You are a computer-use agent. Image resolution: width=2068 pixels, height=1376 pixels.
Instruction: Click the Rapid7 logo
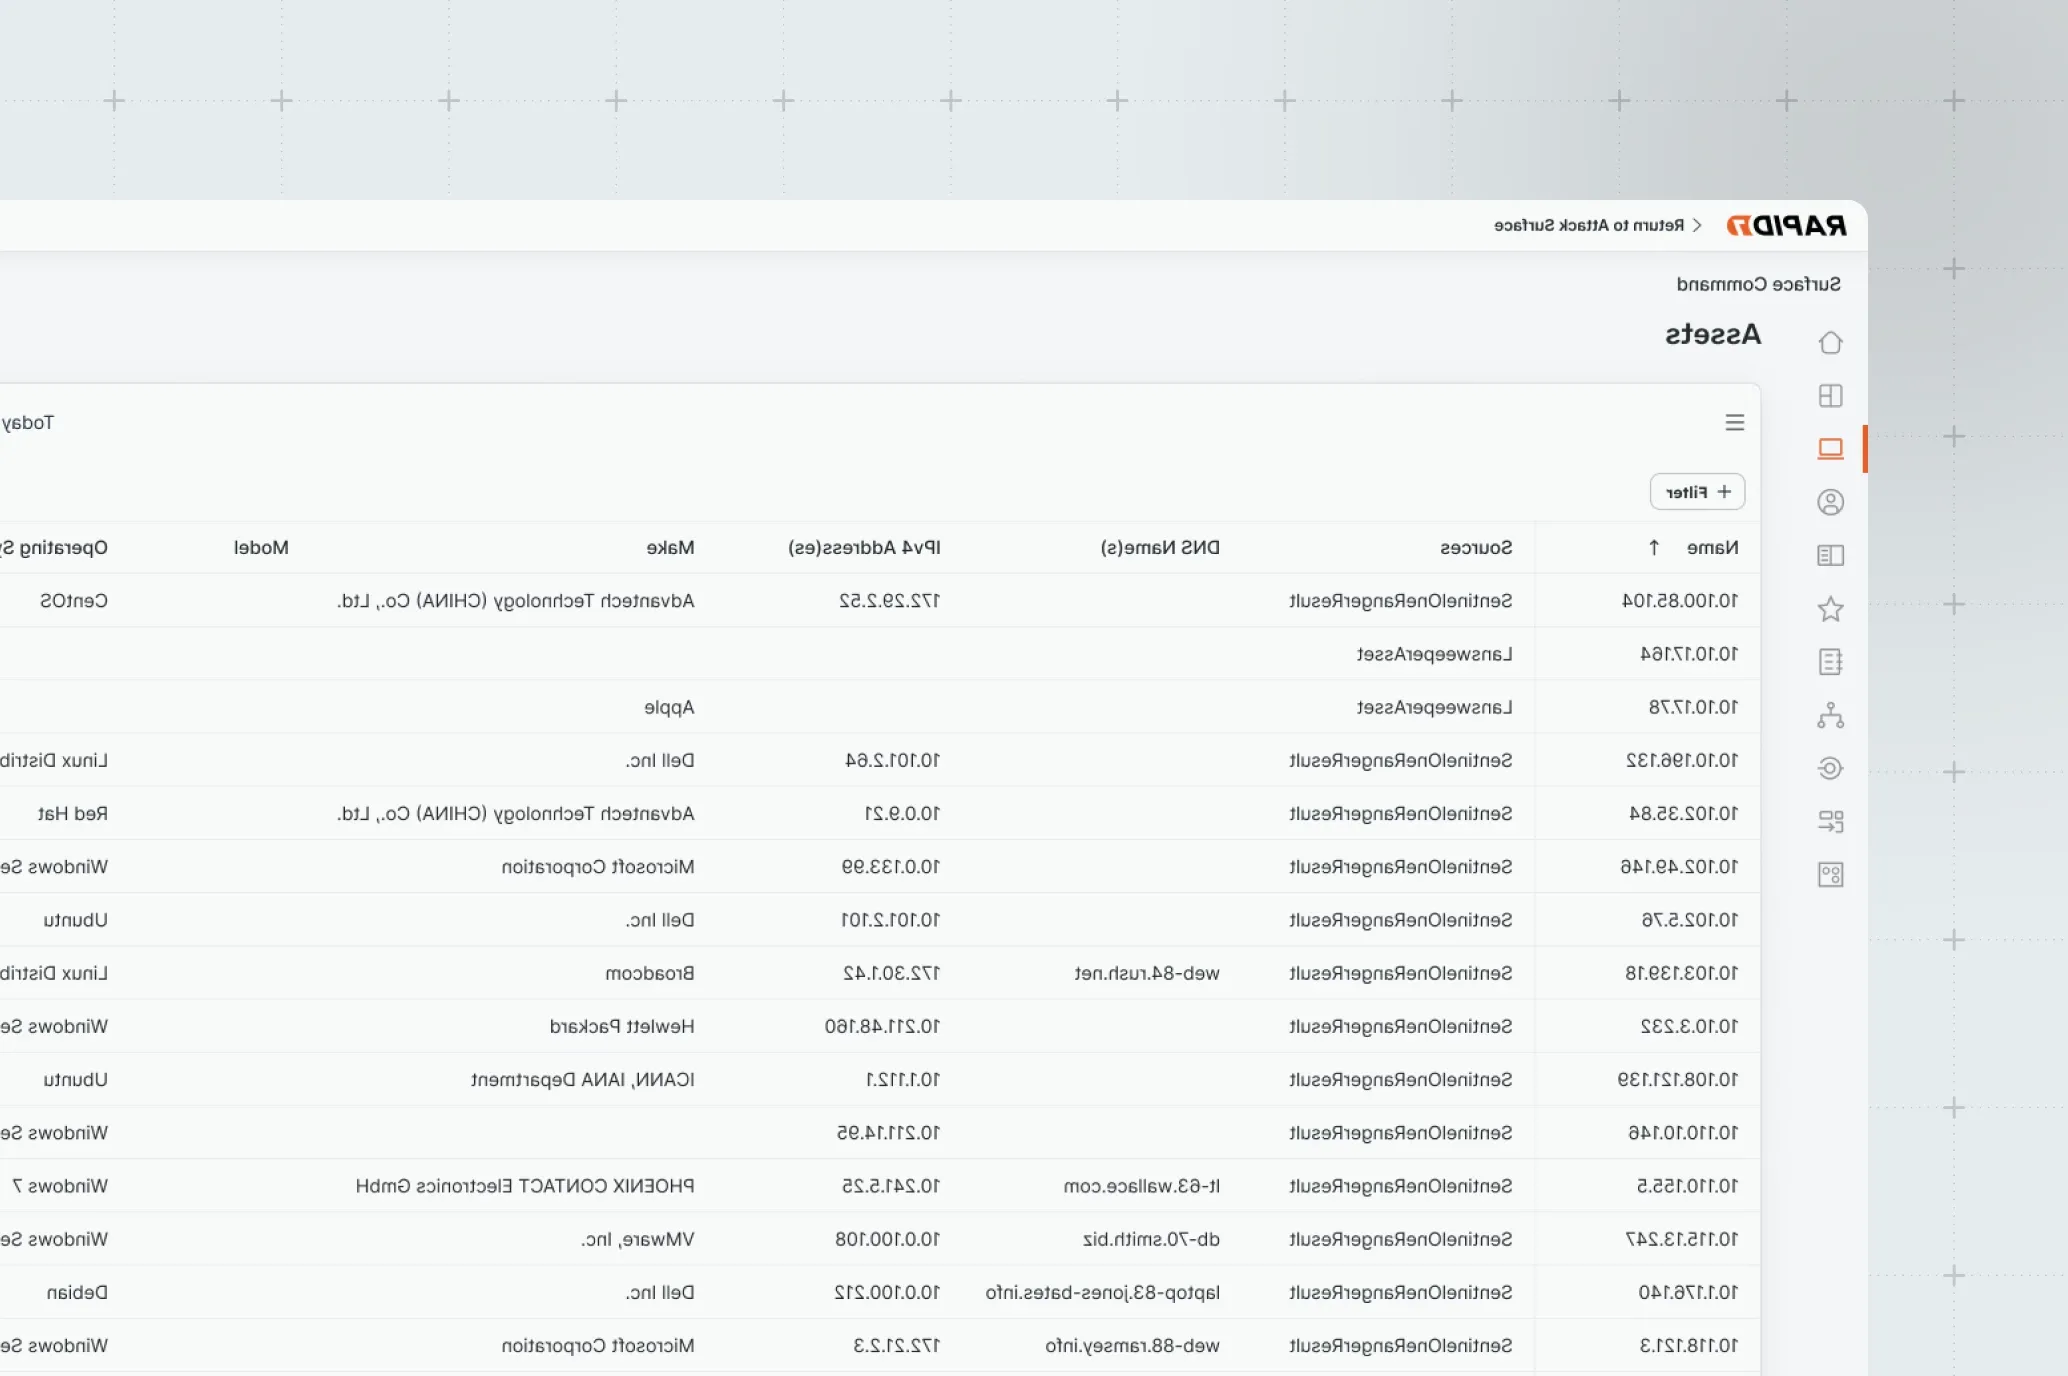click(1786, 225)
